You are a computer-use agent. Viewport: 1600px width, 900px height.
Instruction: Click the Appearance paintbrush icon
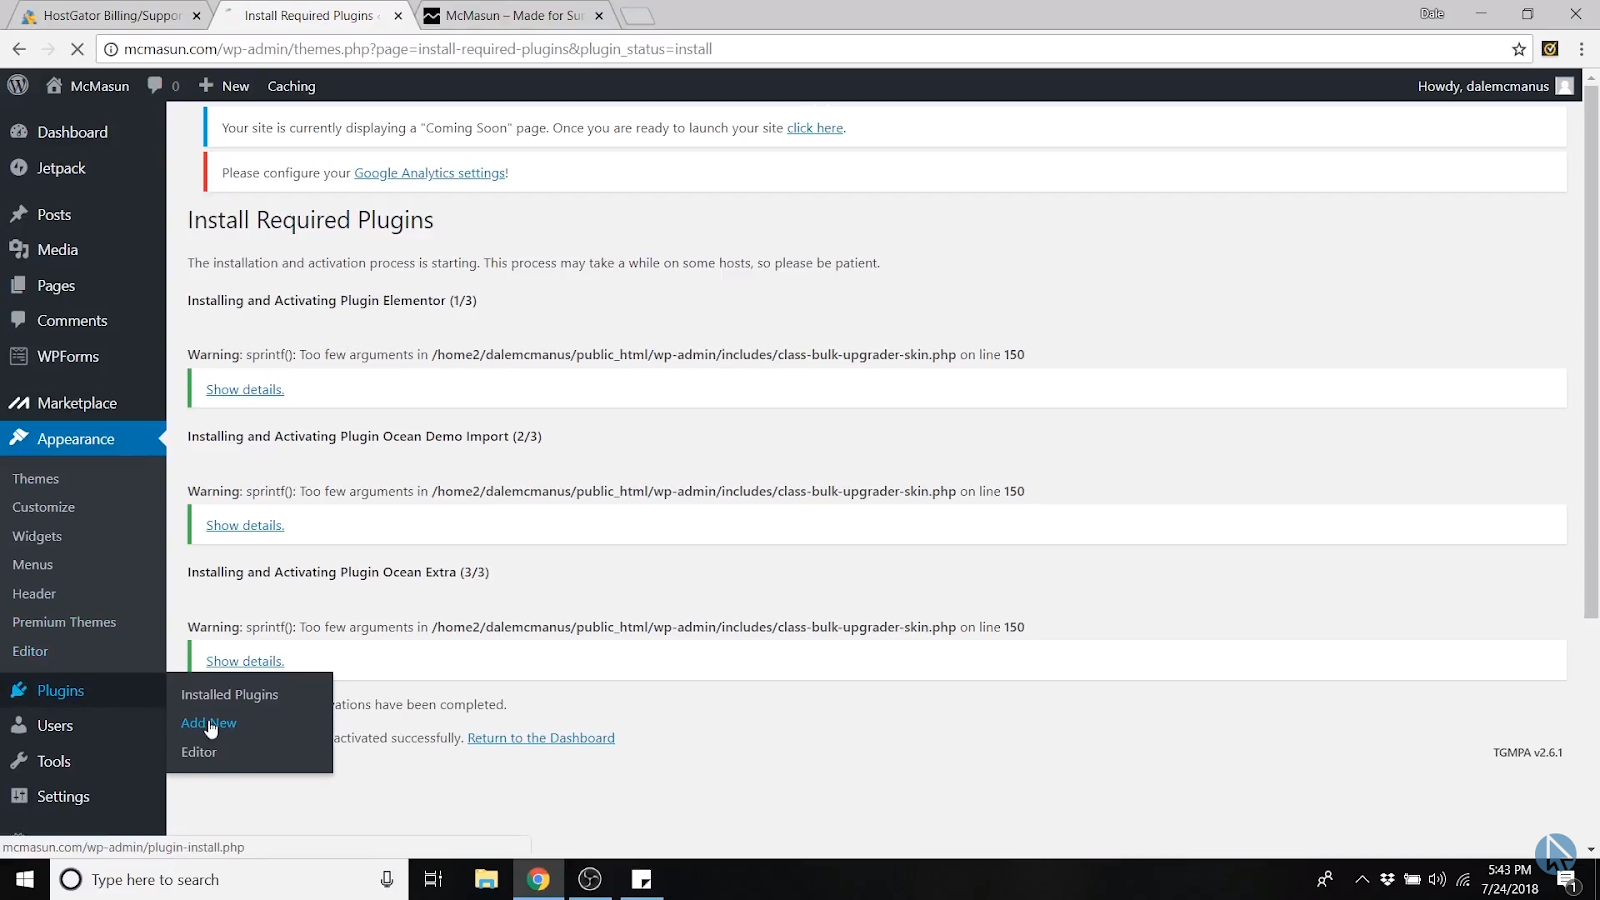(x=19, y=438)
